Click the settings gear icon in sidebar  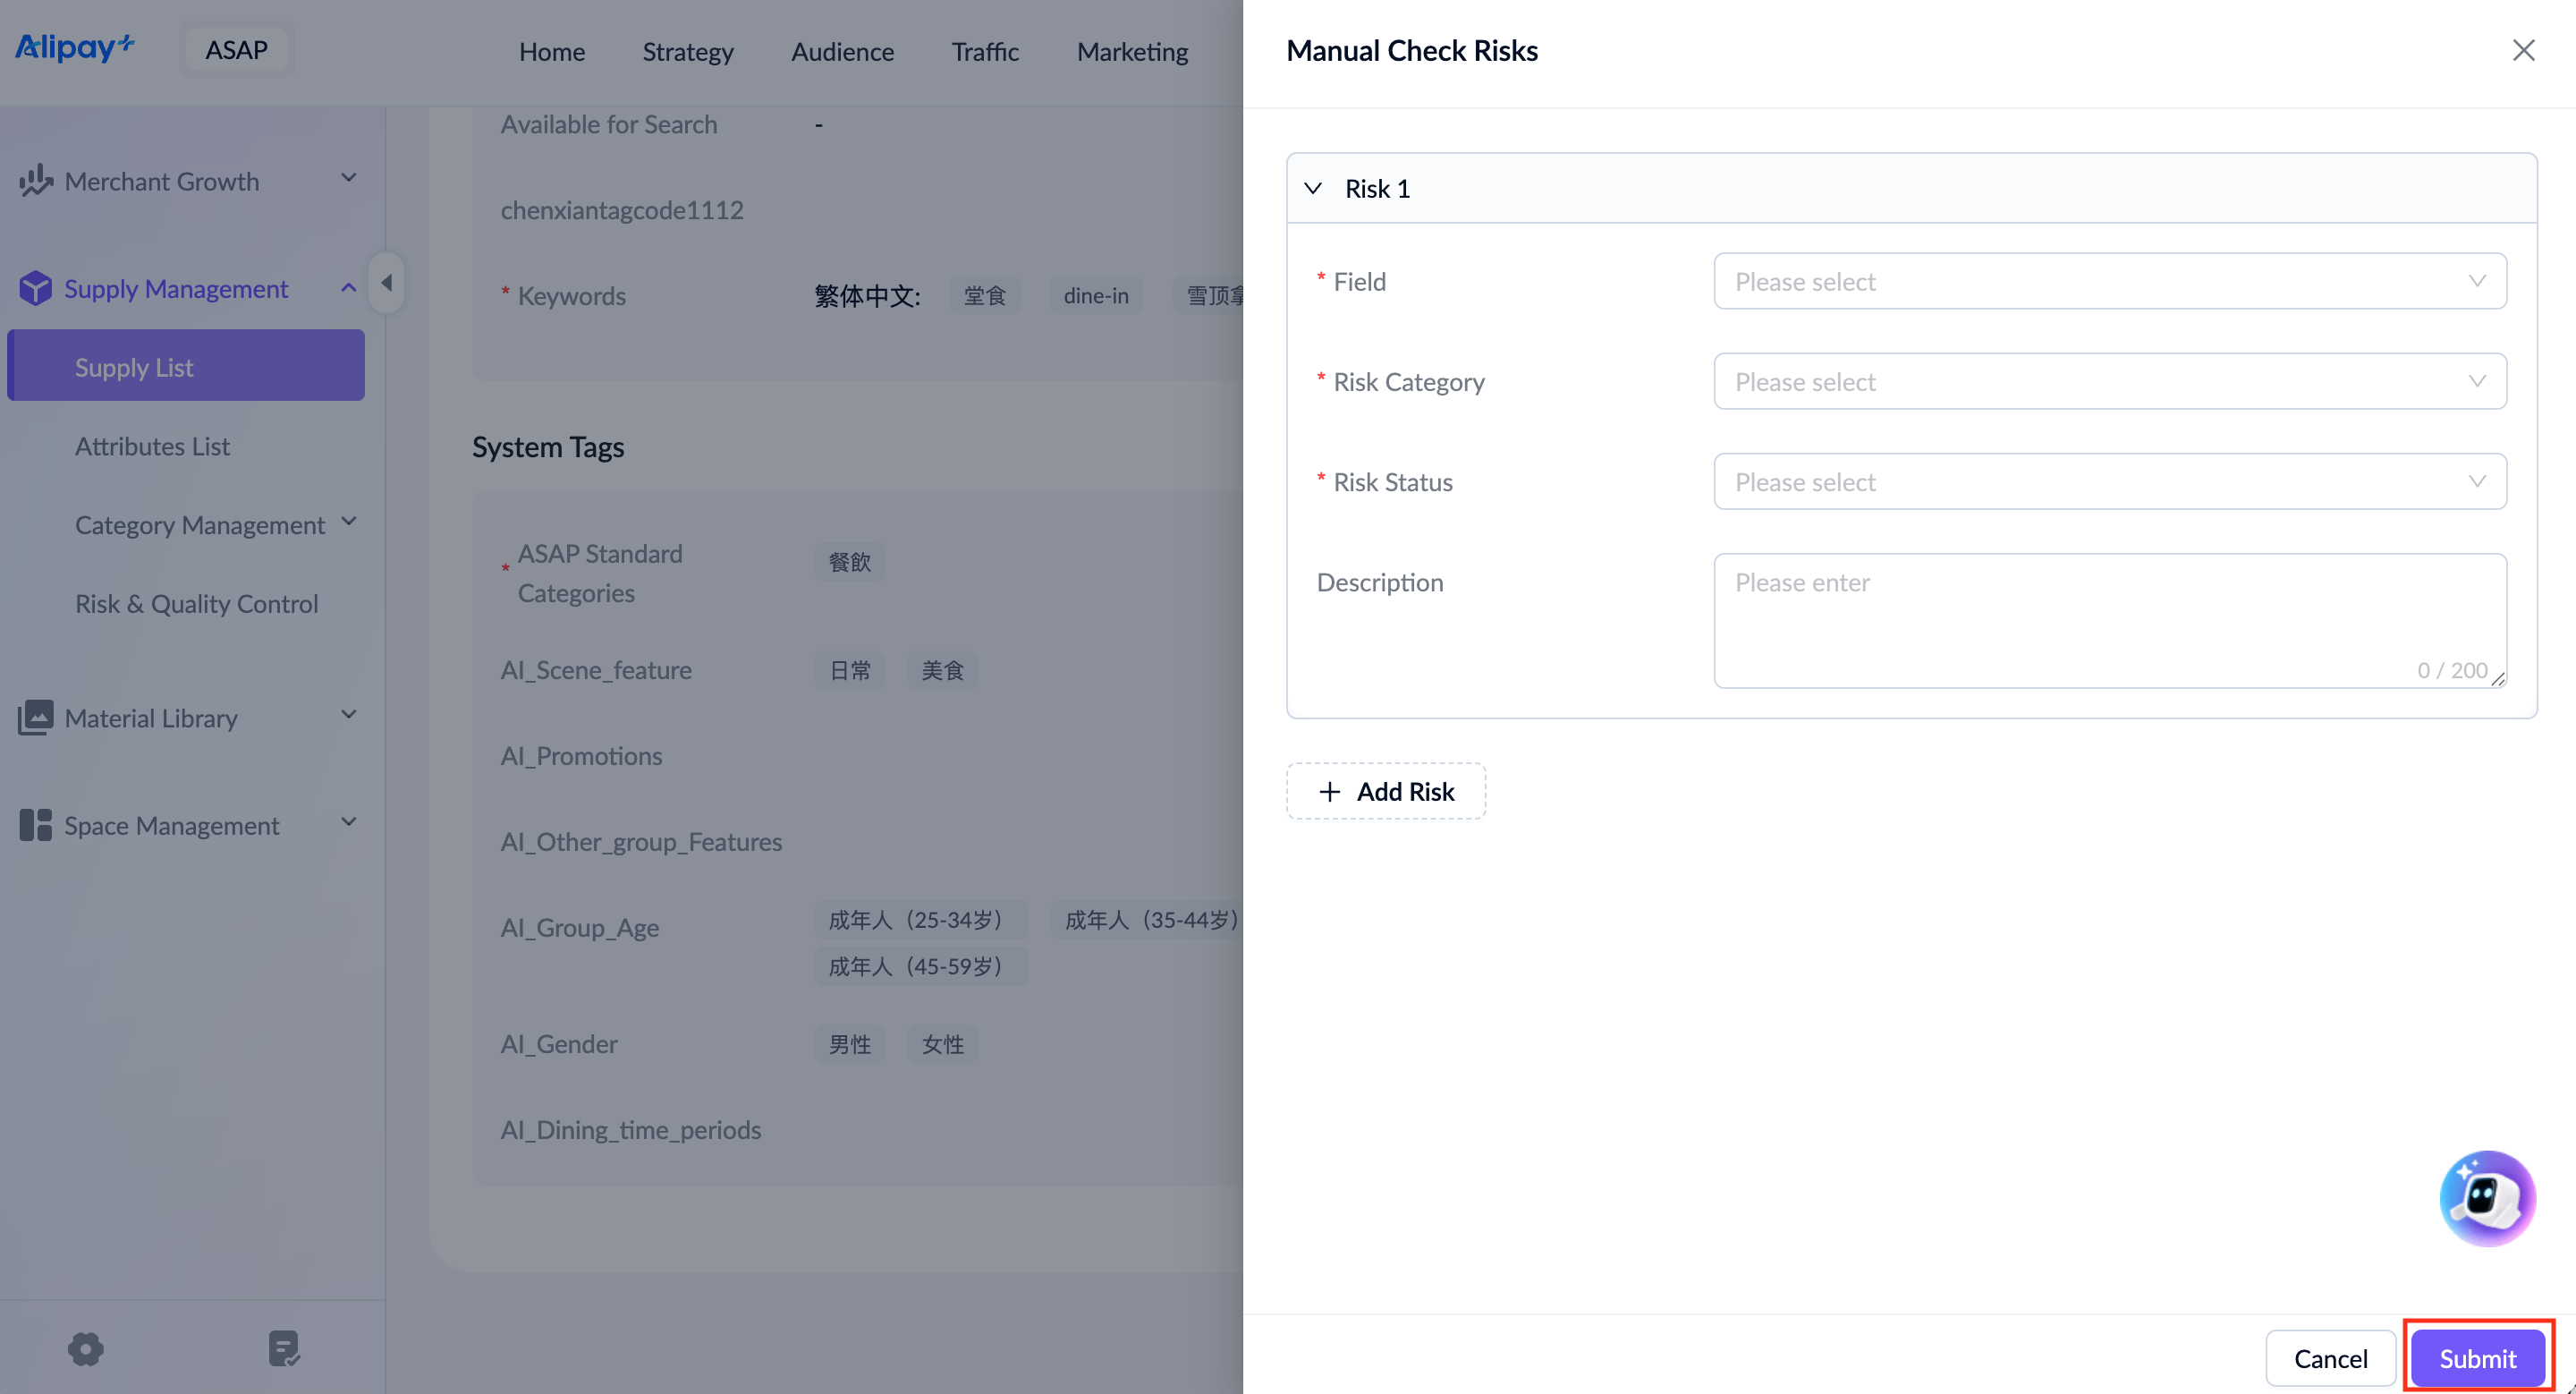(86, 1348)
